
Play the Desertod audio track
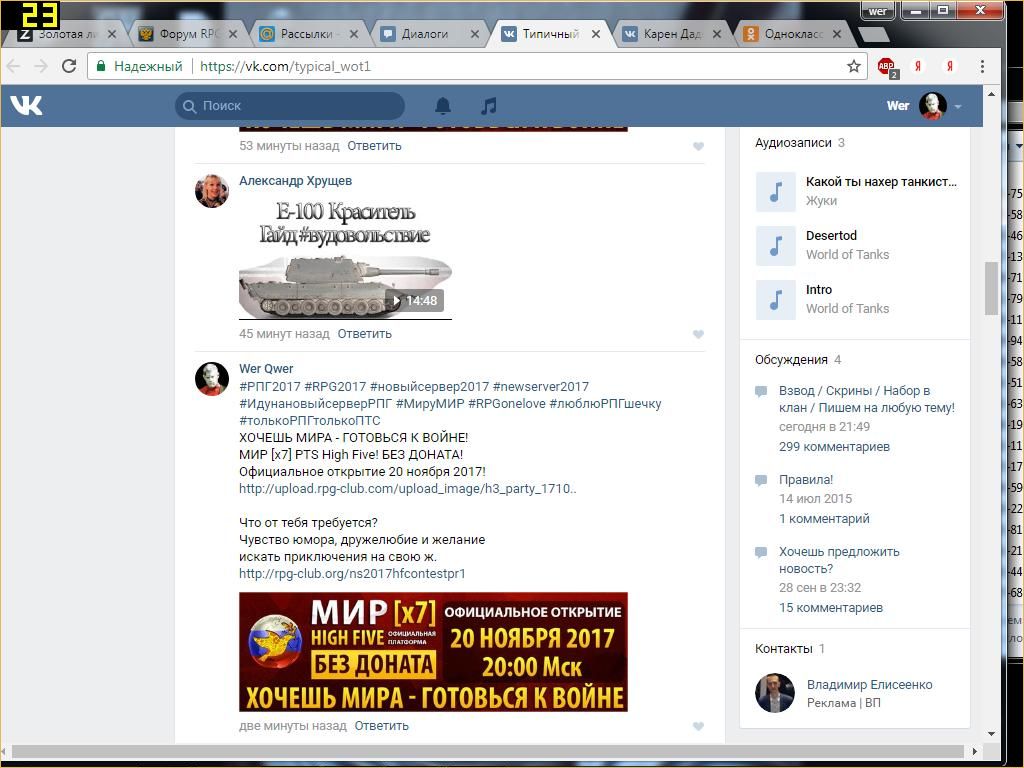point(776,246)
